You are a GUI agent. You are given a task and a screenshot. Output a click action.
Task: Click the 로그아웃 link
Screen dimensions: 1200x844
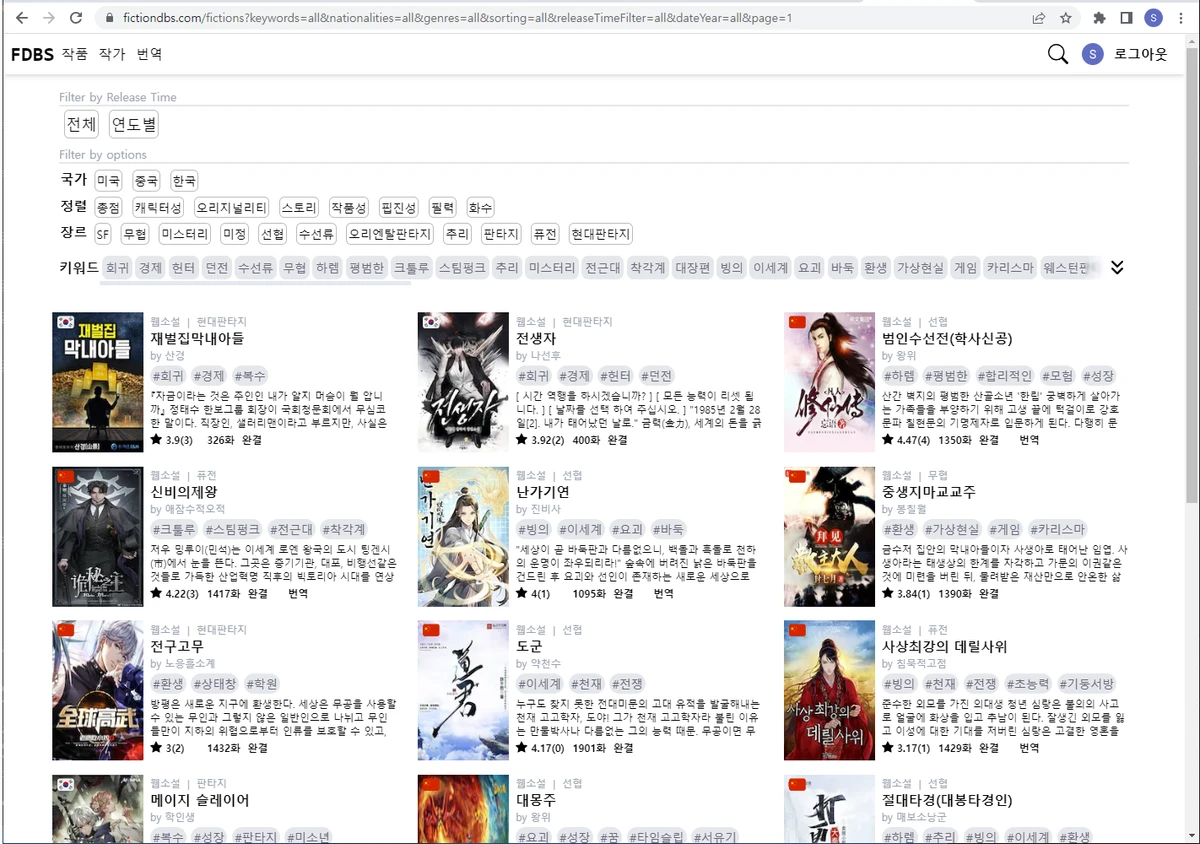pyautogui.click(x=1141, y=54)
